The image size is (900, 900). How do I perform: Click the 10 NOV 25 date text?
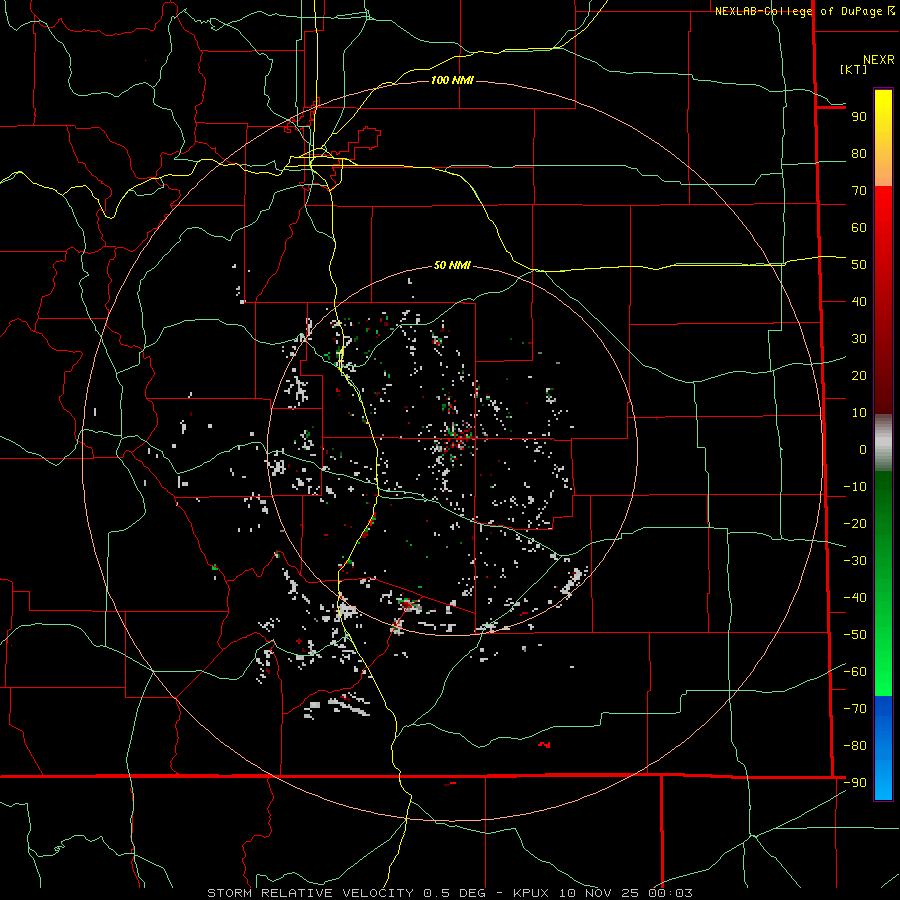598,893
